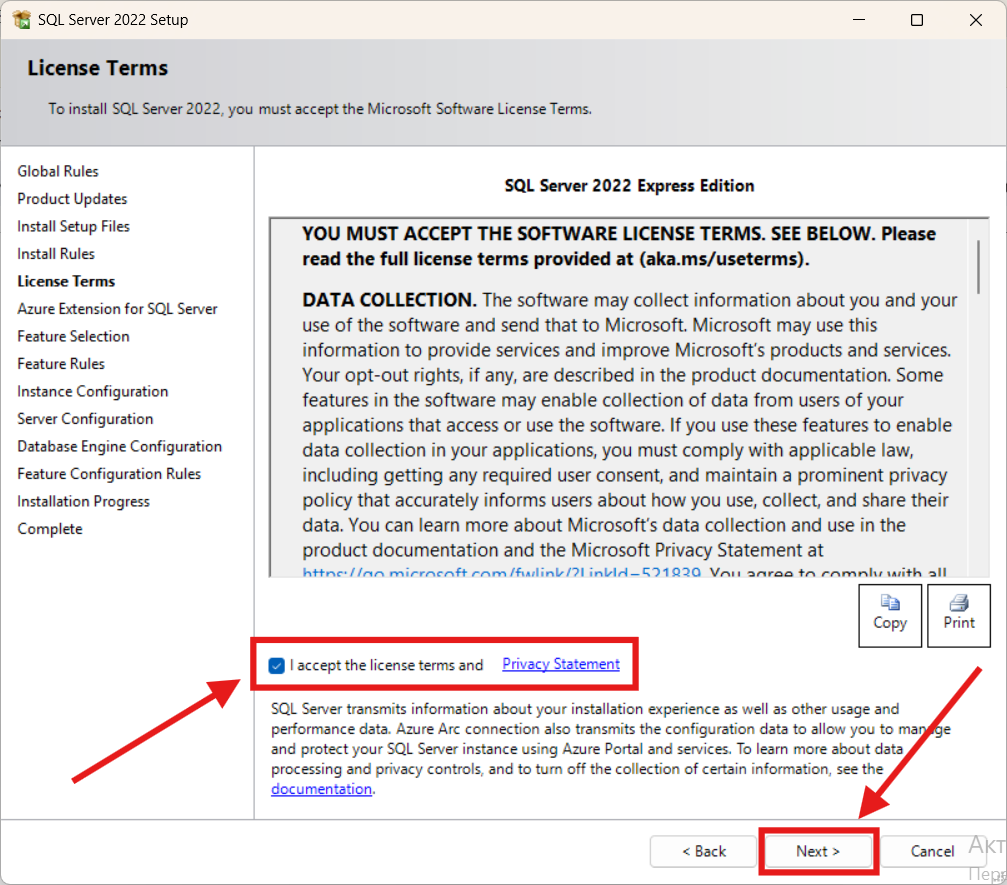The width and height of the screenshot is (1007, 885).
Task: Toggle the accept license terms checkbox
Action: pyautogui.click(x=277, y=665)
